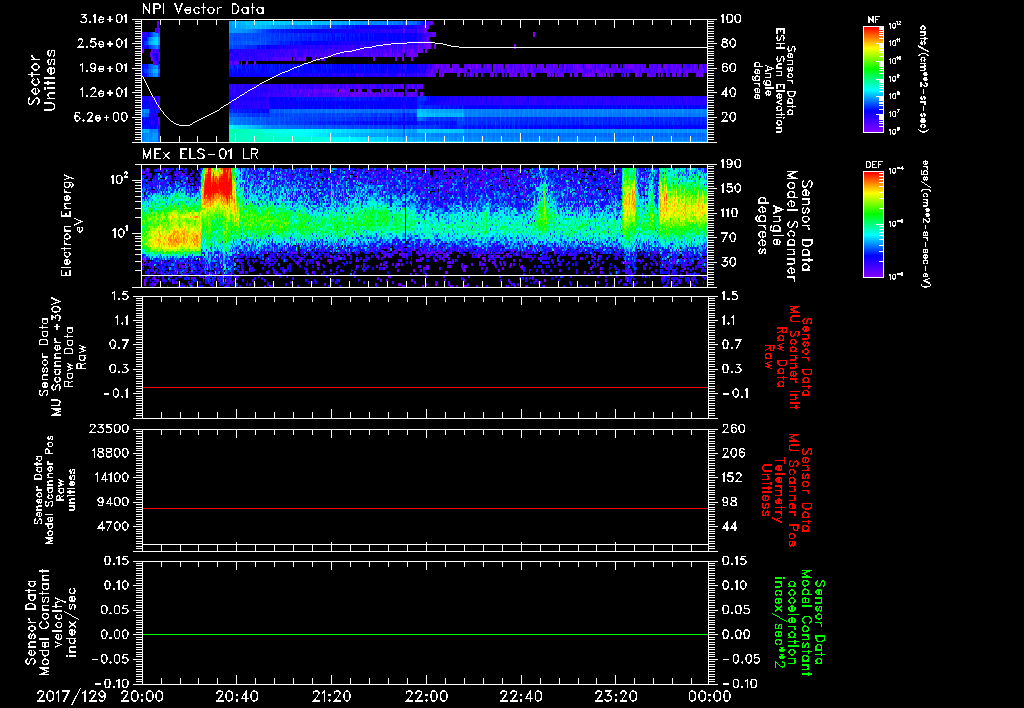Click the black data gap in NPI panel
The width and height of the screenshot is (1024, 708).
pyautogui.click(x=194, y=60)
